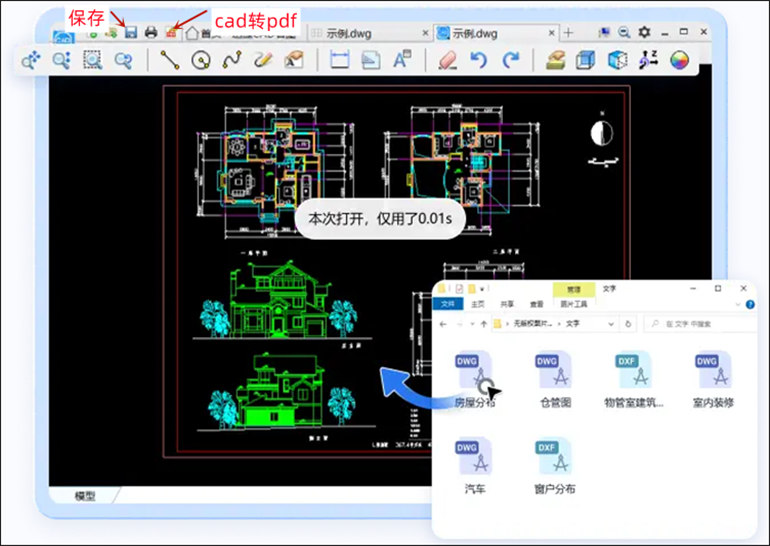Select the Pencil freehand tool
770x546 pixels.
(263, 60)
